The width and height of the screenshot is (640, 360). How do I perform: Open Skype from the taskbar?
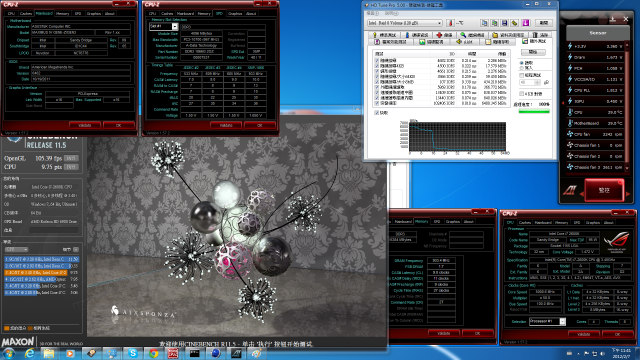click(133, 353)
